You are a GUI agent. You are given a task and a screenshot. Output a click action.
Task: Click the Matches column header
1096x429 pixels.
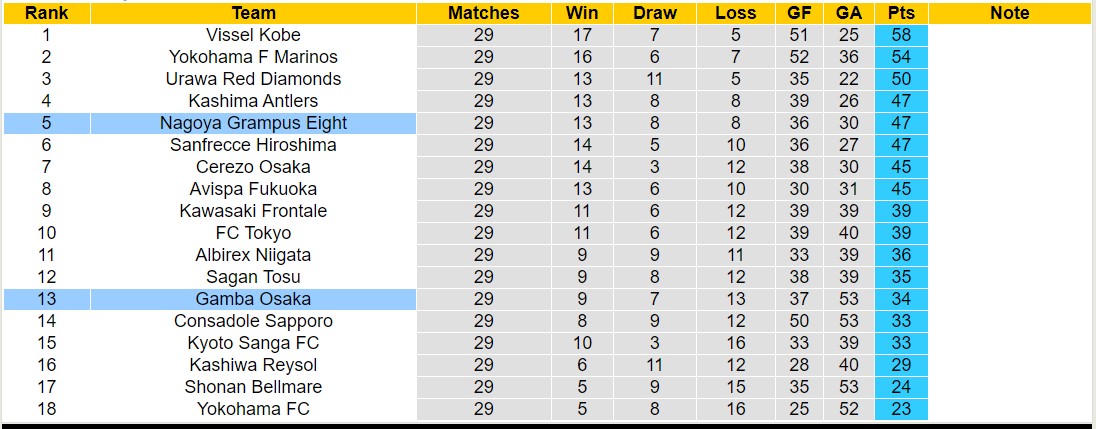[483, 13]
